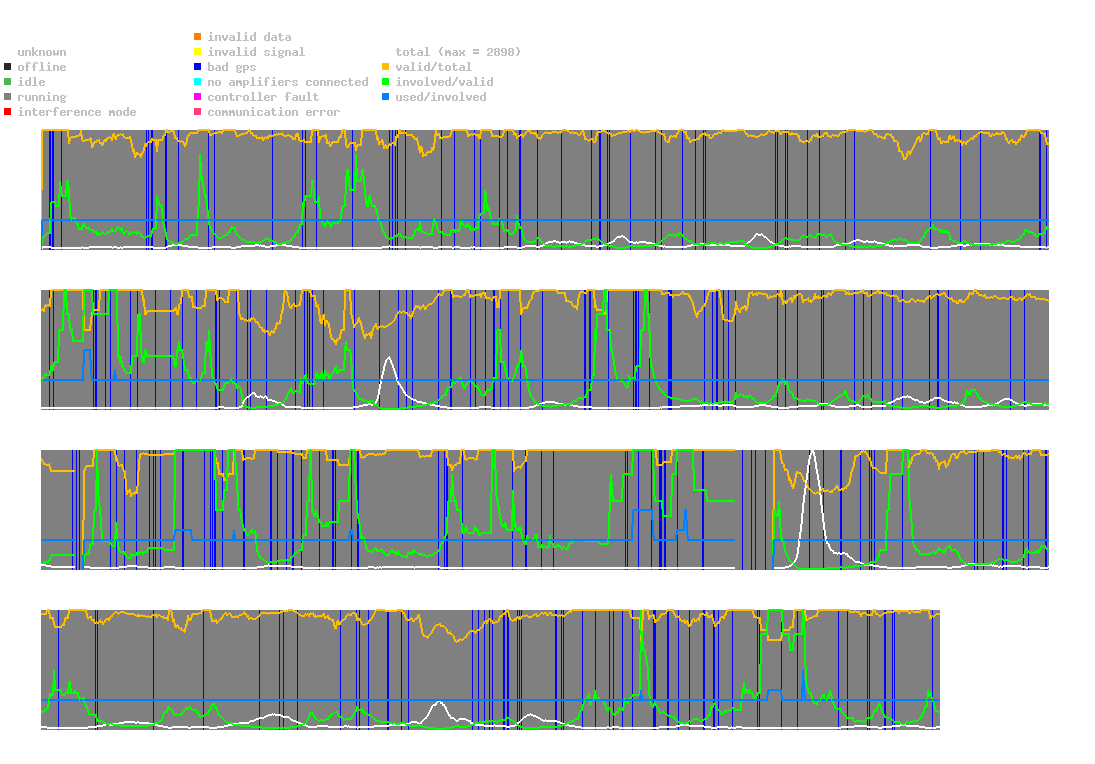This screenshot has width=1095, height=764.
Task: Select the "communication error" legend label
Action: click(x=274, y=112)
